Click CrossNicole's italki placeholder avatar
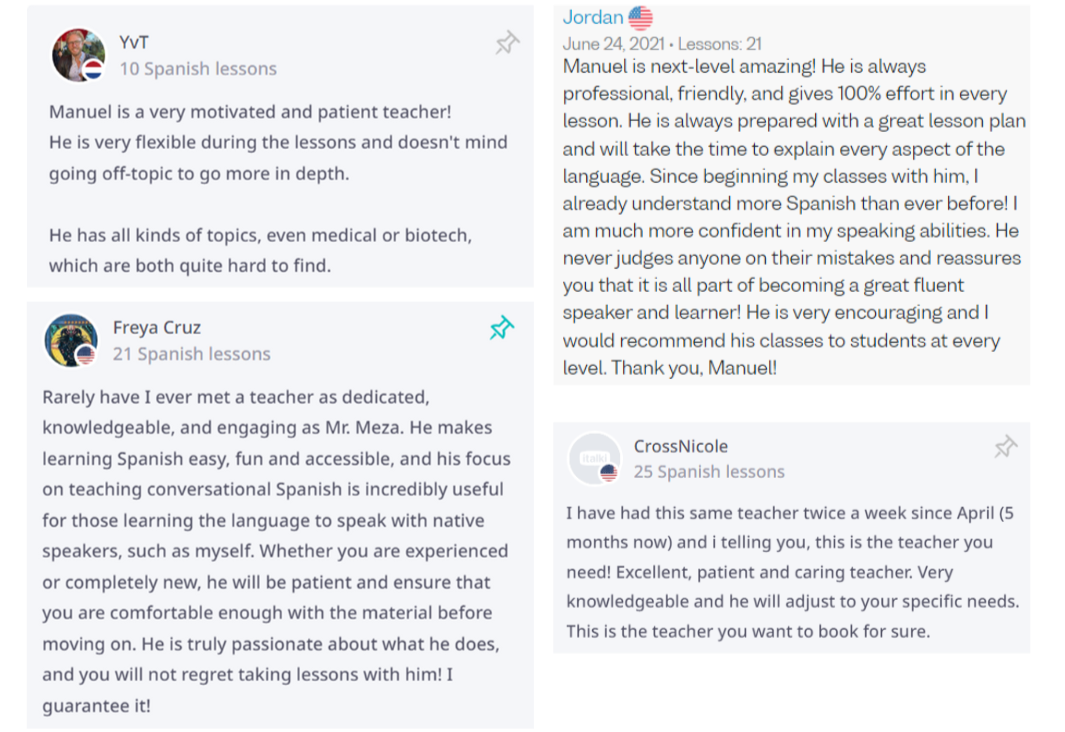The image size is (1065, 732). pyautogui.click(x=594, y=458)
